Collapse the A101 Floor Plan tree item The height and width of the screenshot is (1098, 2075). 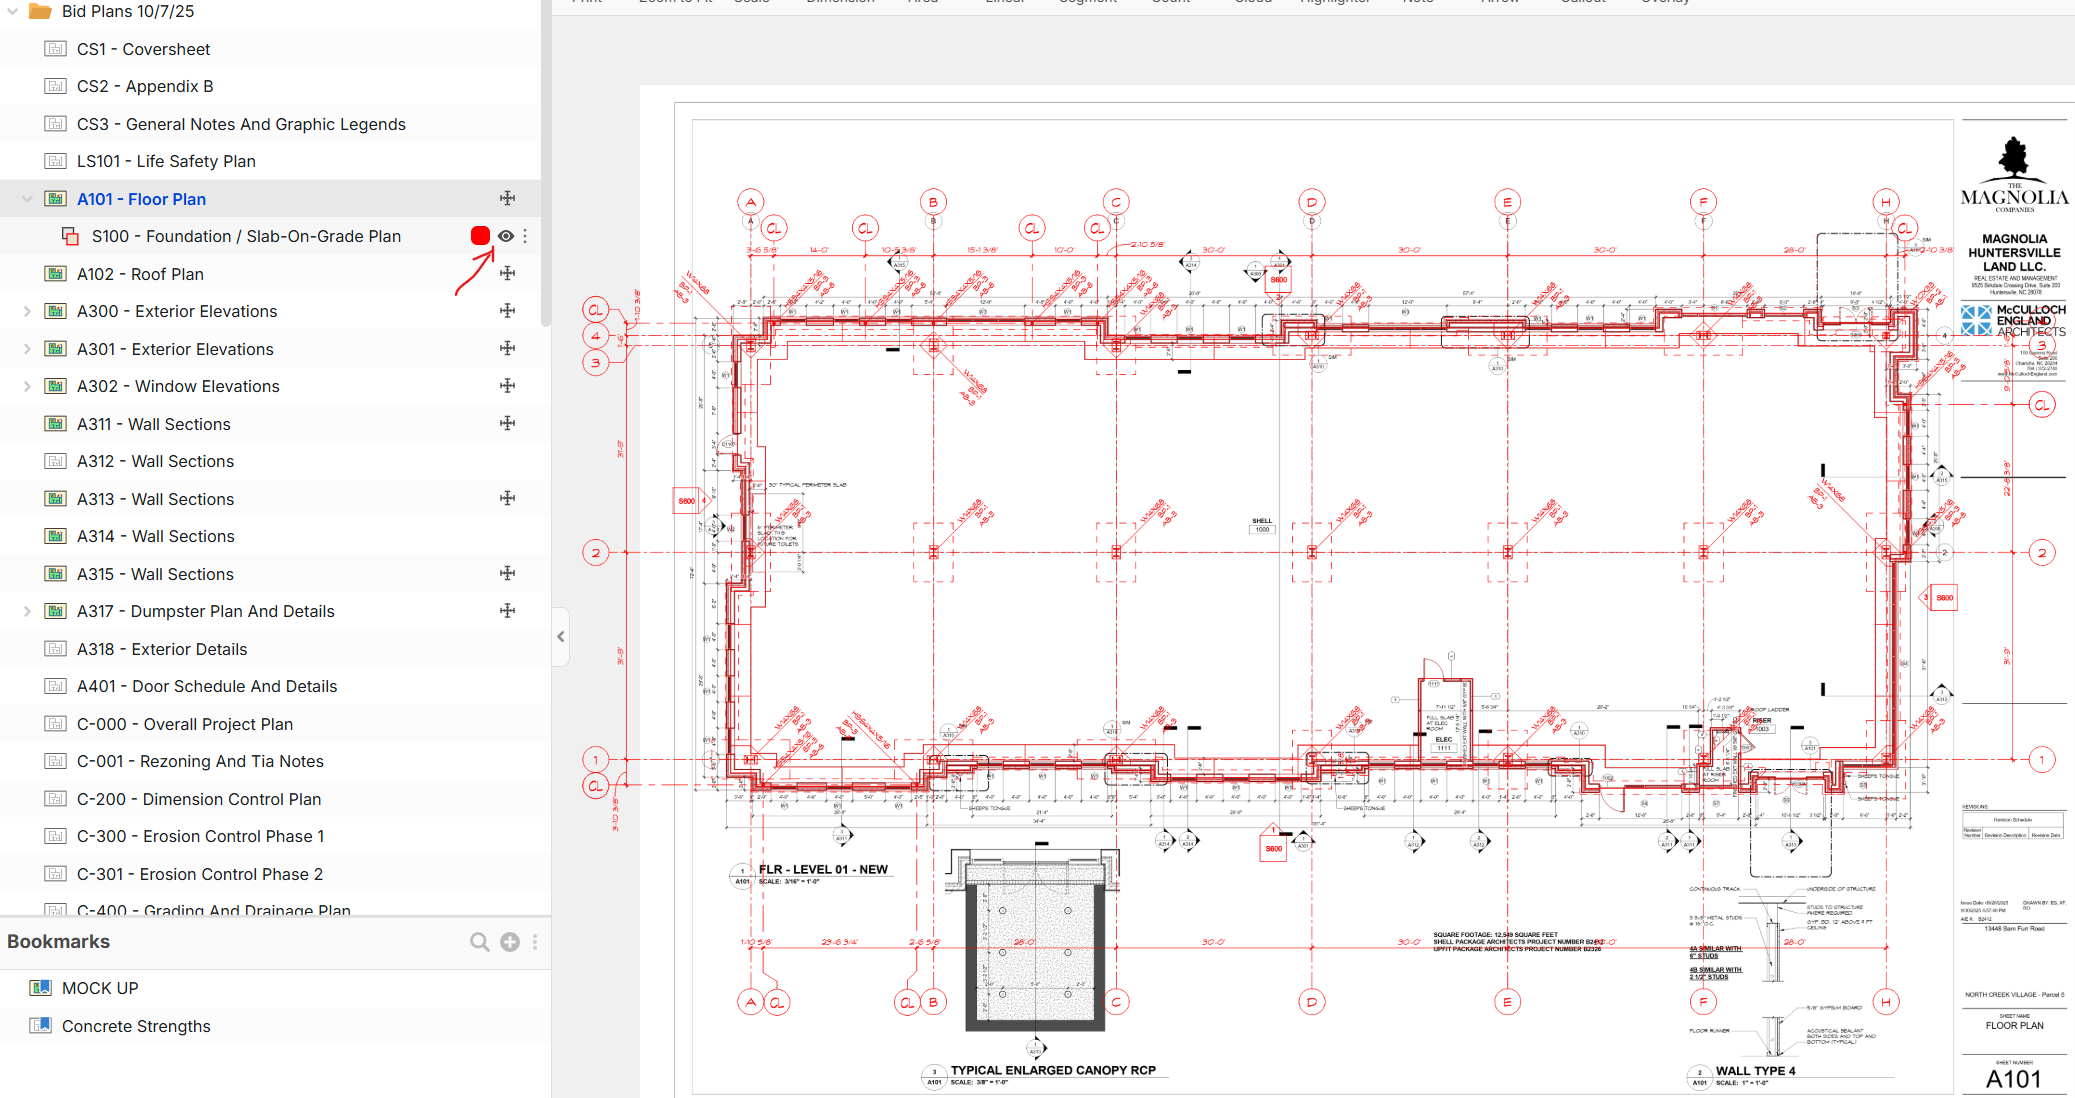tap(27, 199)
